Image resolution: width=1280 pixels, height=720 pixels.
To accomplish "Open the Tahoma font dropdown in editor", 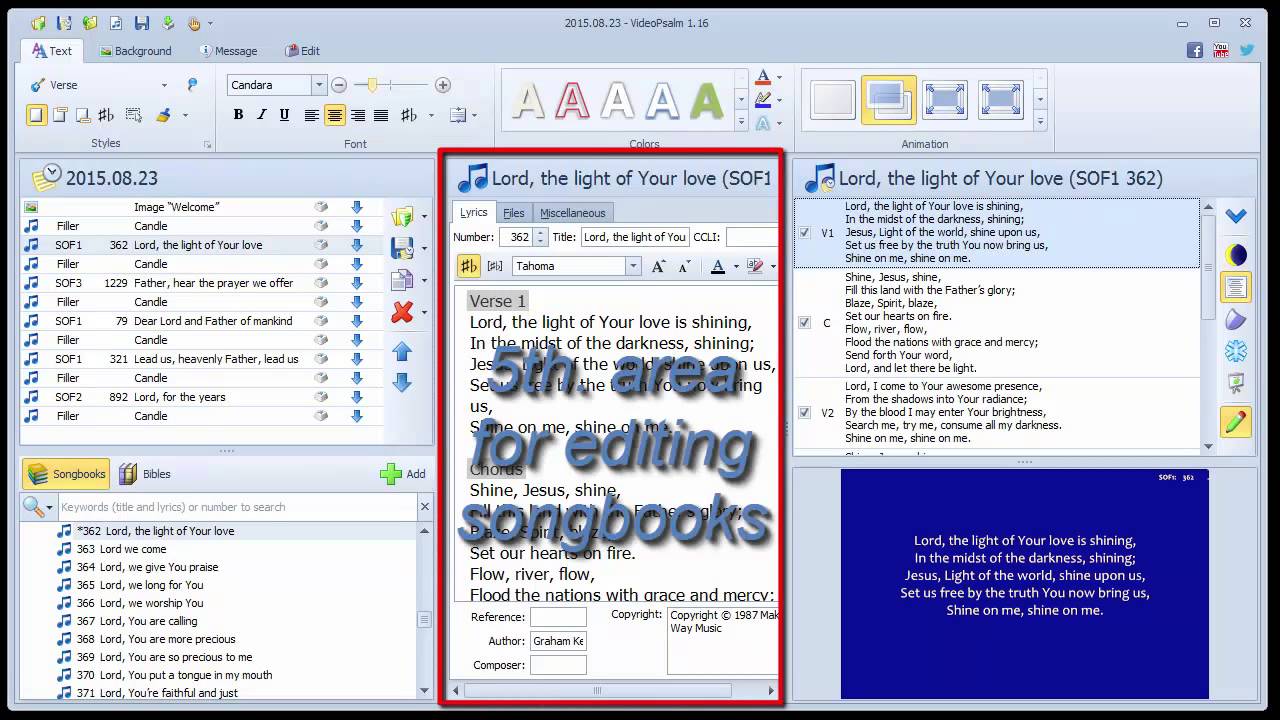I will click(633, 266).
